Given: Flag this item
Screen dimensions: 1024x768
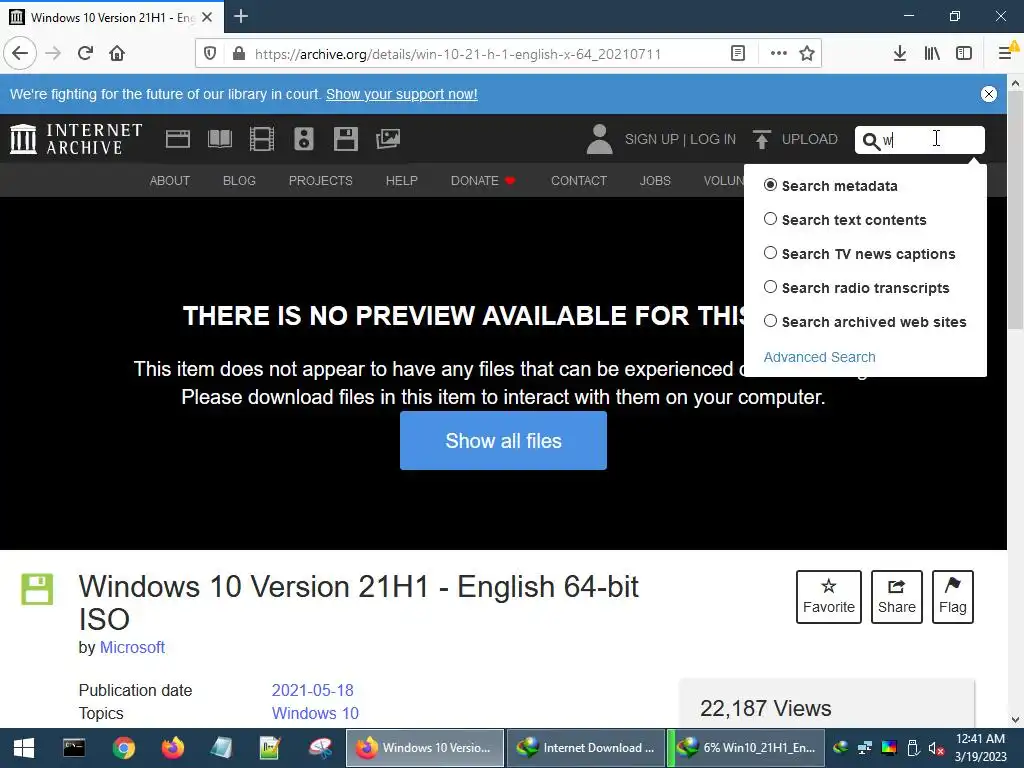Looking at the screenshot, I should point(953,597).
